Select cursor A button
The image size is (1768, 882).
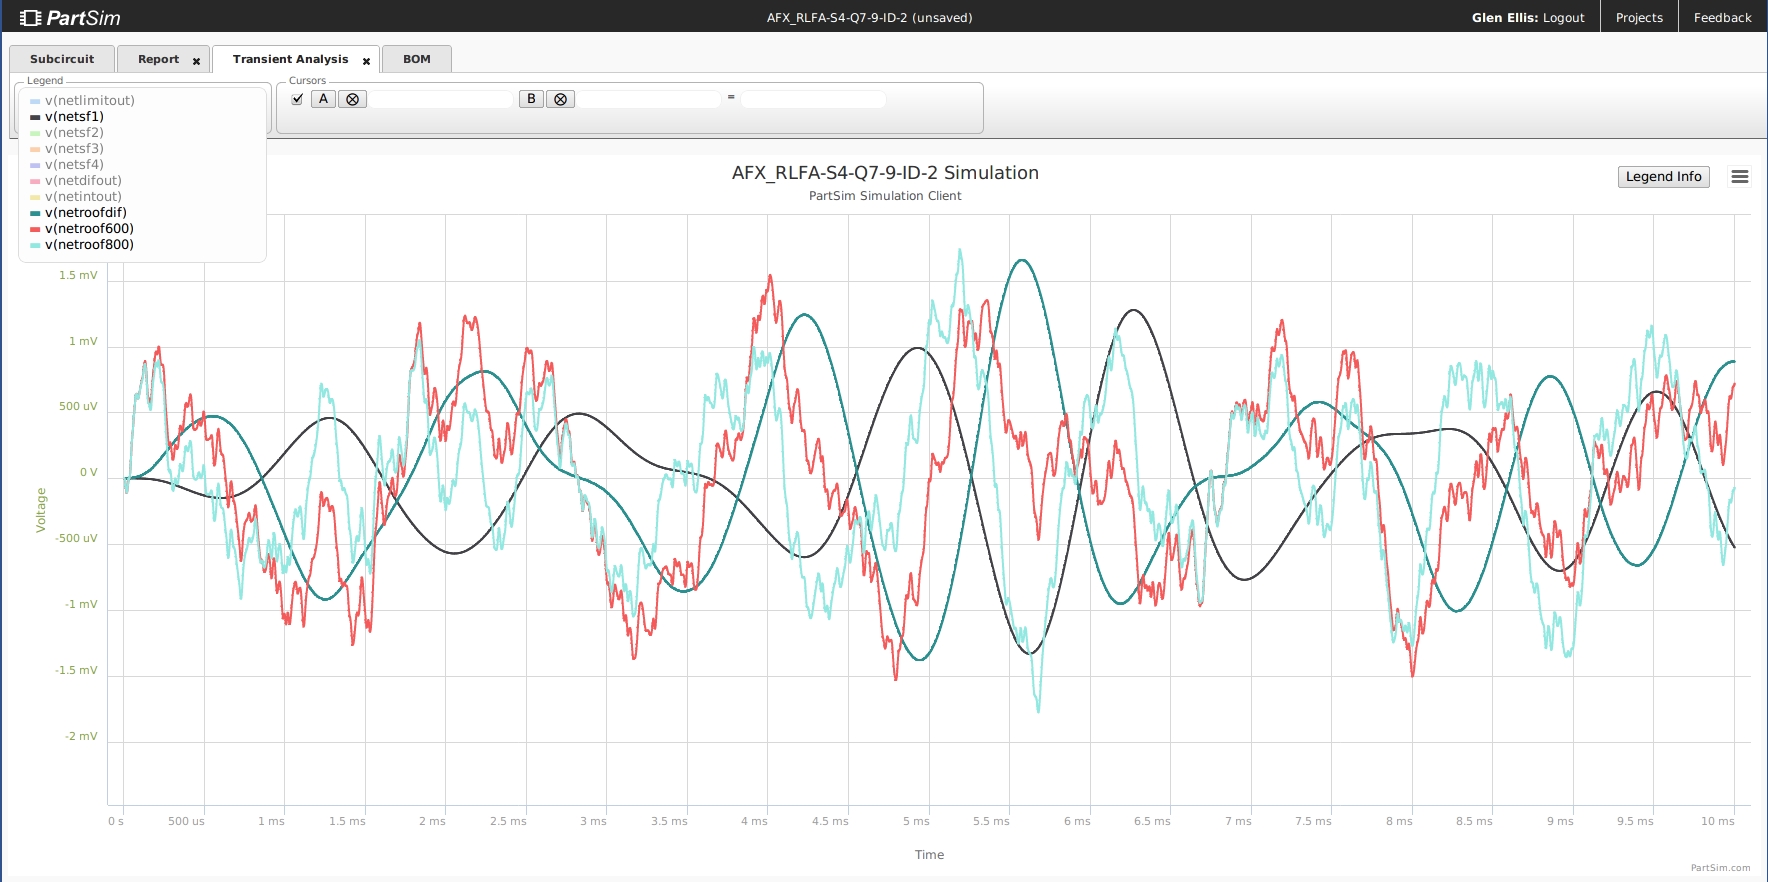pos(323,99)
